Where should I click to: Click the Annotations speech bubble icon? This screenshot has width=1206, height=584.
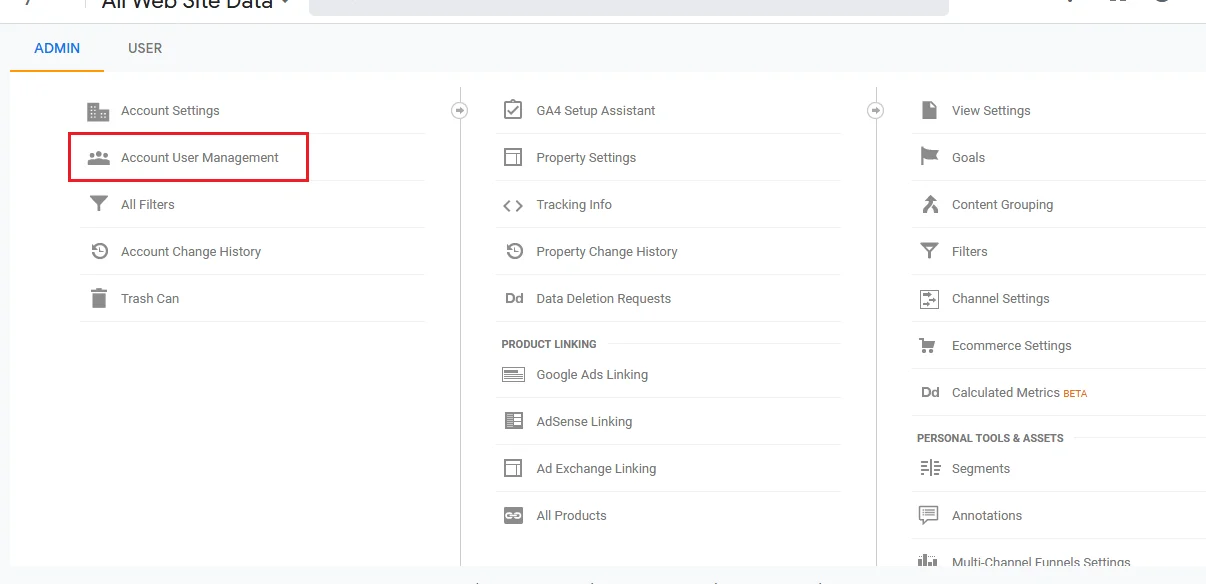929,516
